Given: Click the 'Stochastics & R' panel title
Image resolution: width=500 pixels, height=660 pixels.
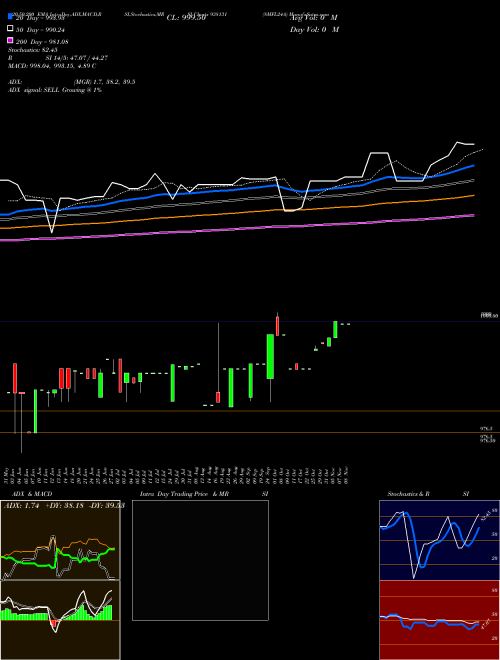Looking at the screenshot, I should (x=408, y=494).
